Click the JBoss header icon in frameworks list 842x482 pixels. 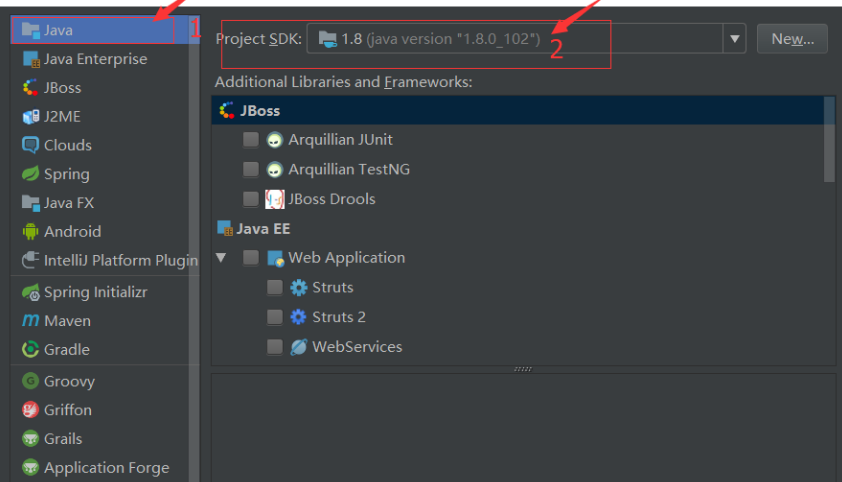click(227, 111)
